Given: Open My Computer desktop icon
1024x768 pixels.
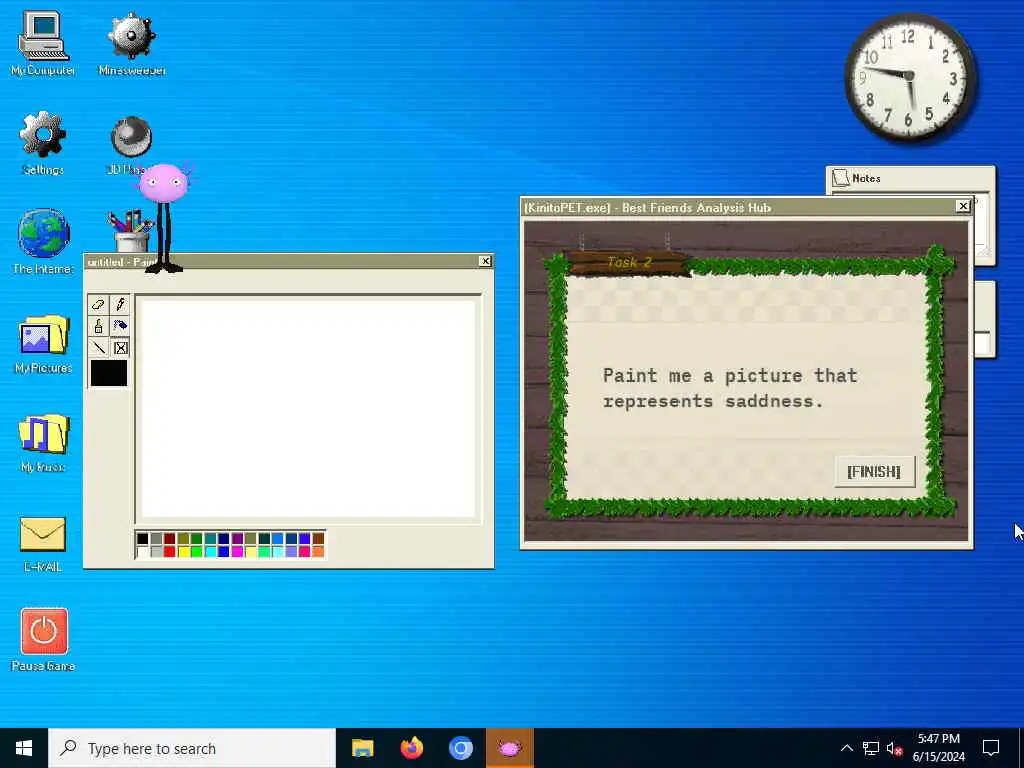Looking at the screenshot, I should 43,43.
